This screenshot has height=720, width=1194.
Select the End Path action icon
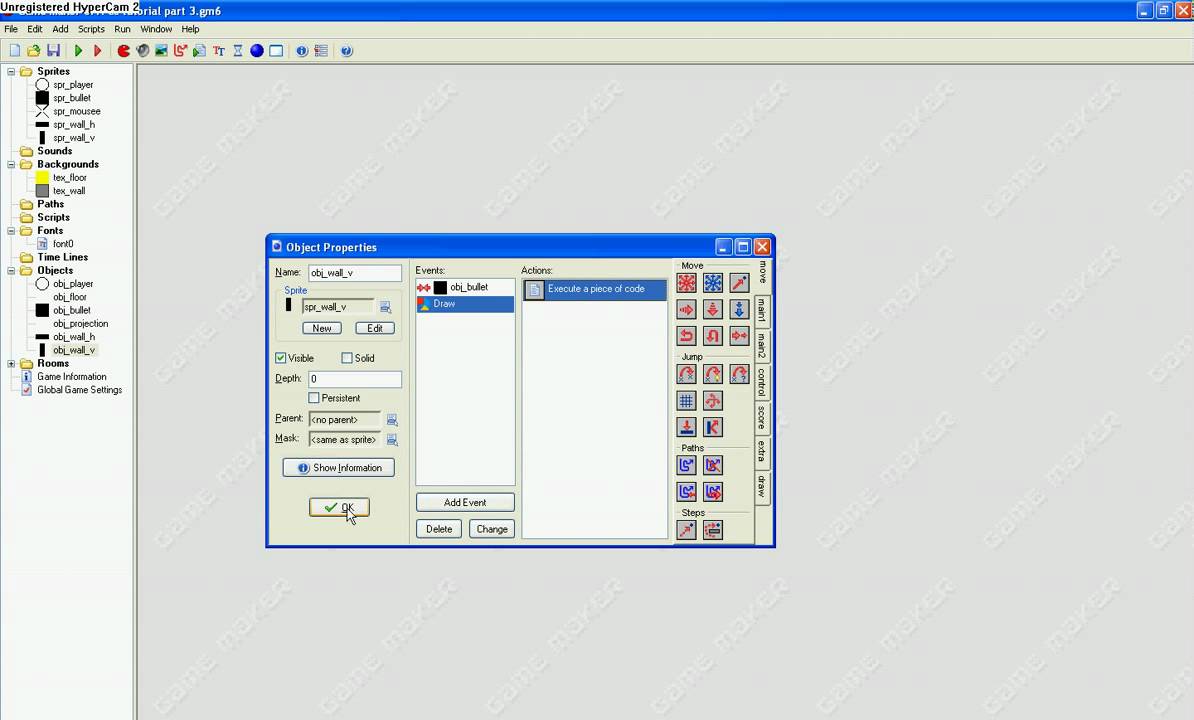[713, 465]
